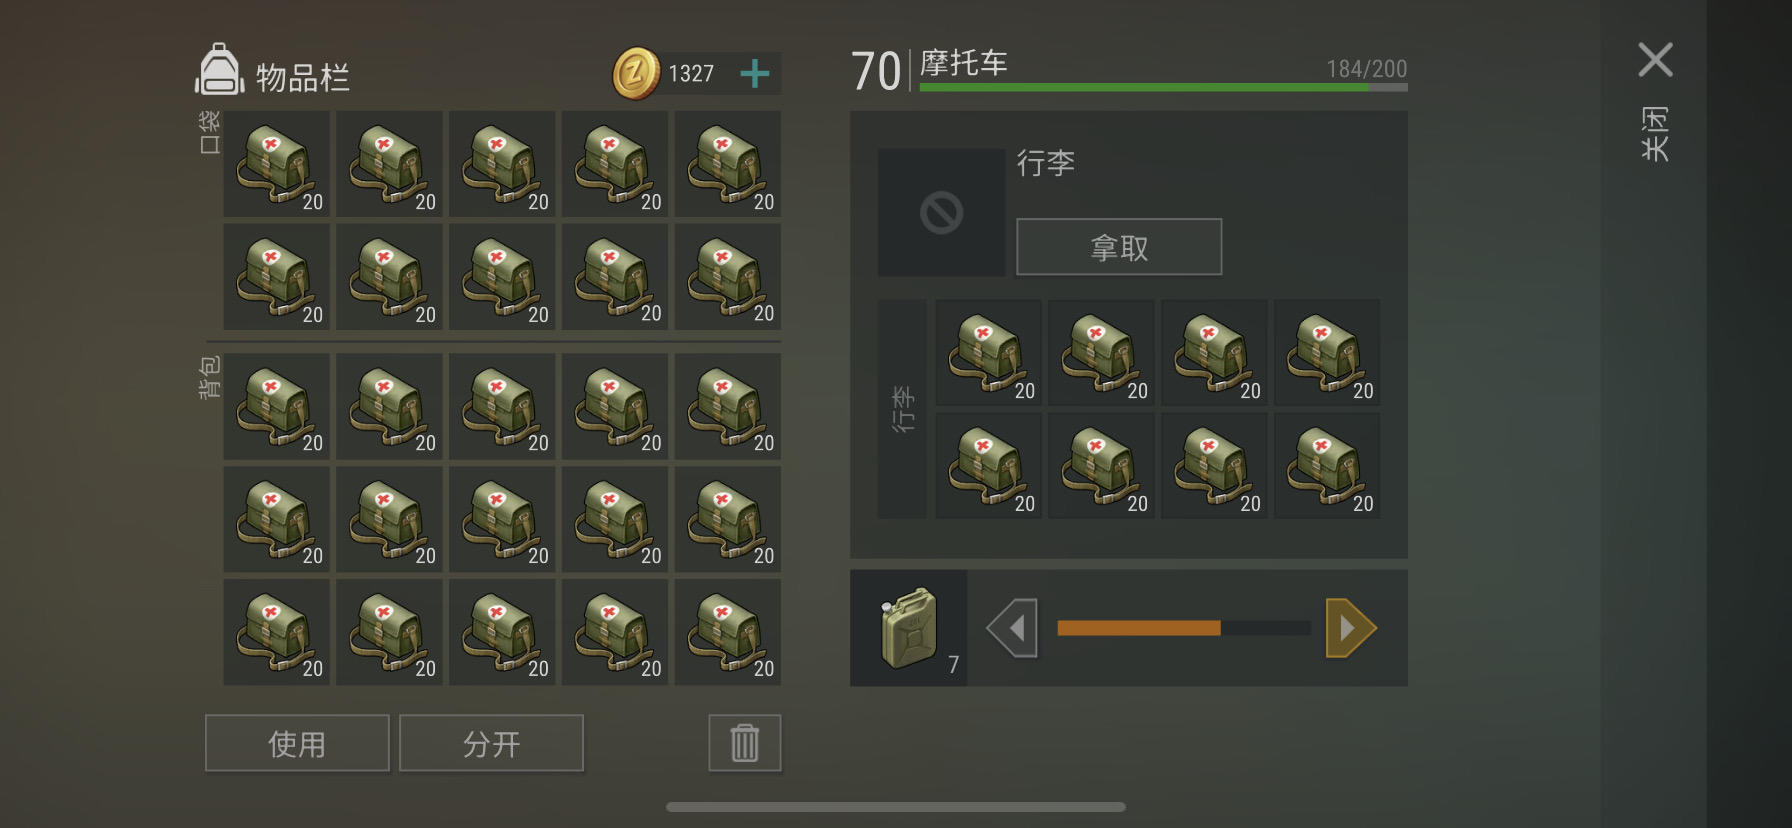Screen dimensions: 1792x828
Task: Click the 分开 split button
Action: coord(491,743)
